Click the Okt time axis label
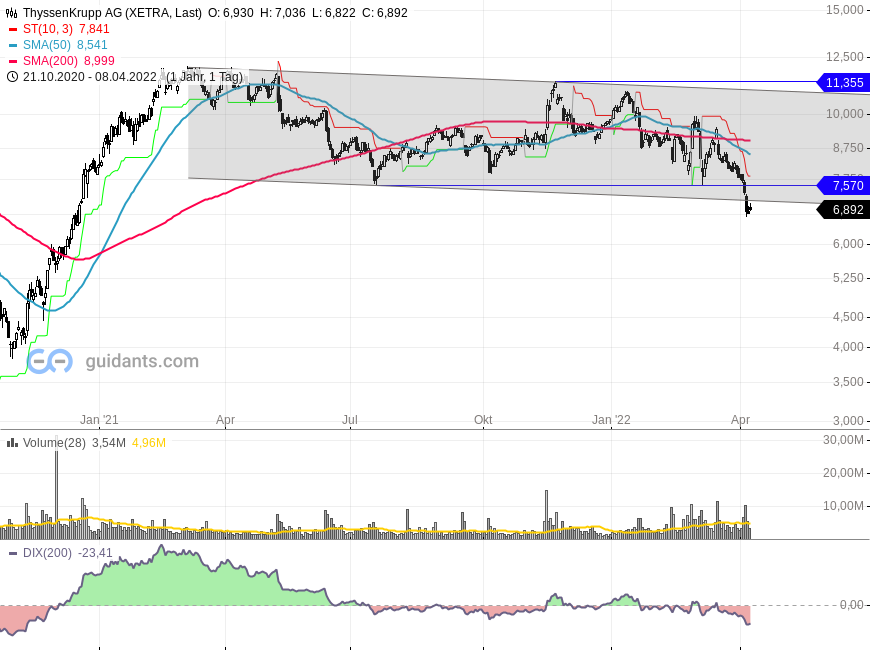The image size is (870, 650). coord(483,420)
